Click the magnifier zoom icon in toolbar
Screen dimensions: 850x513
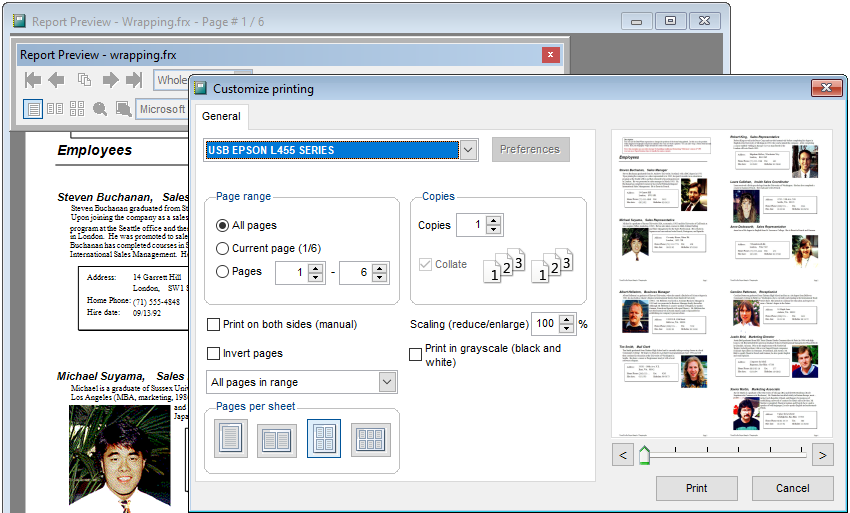click(x=100, y=109)
